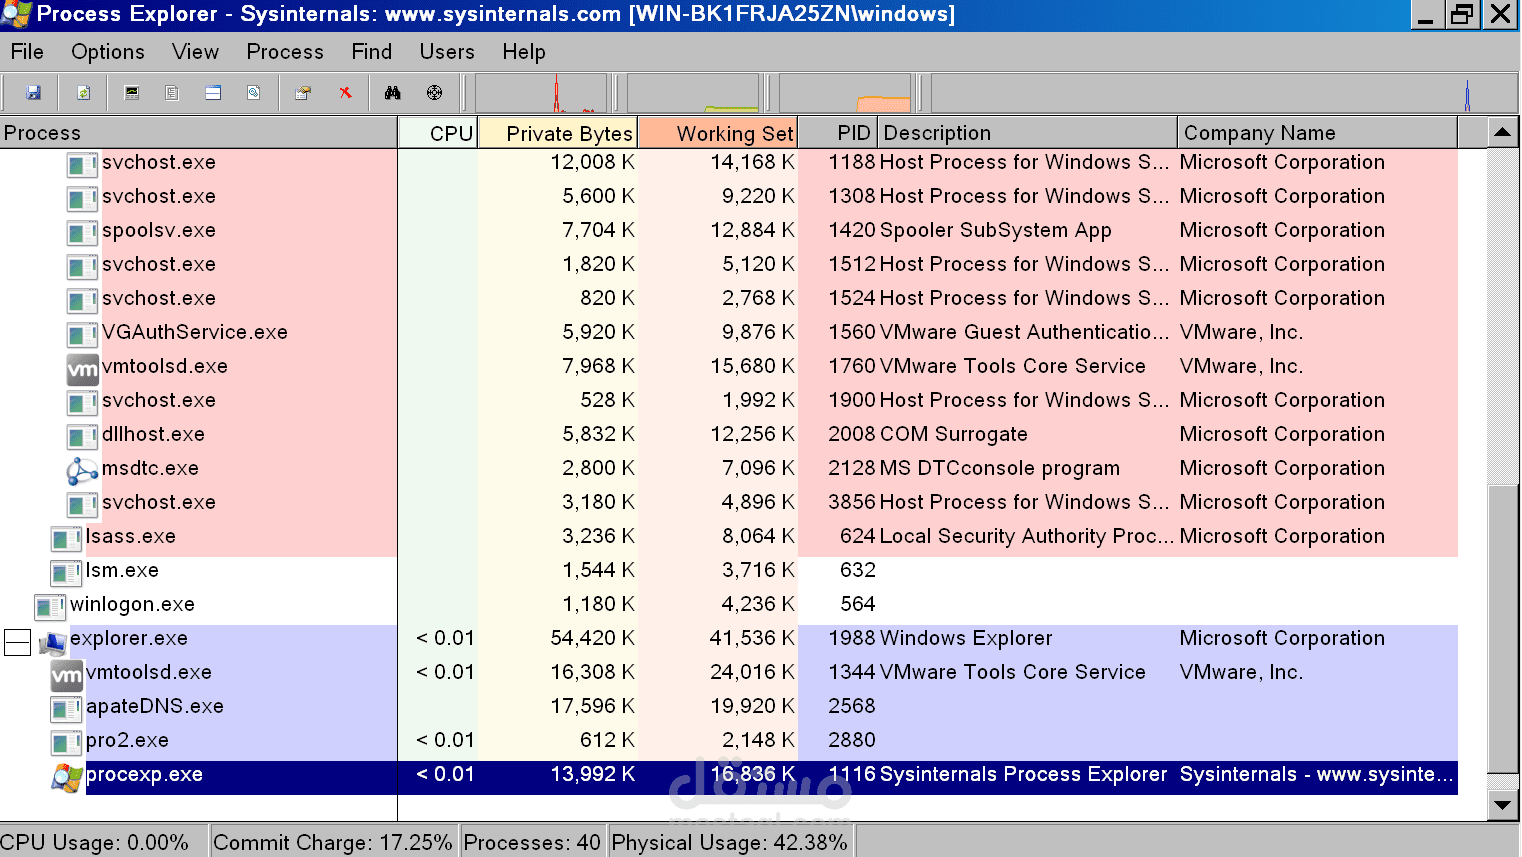Click the vertical scrollbar down arrow

click(x=1502, y=804)
